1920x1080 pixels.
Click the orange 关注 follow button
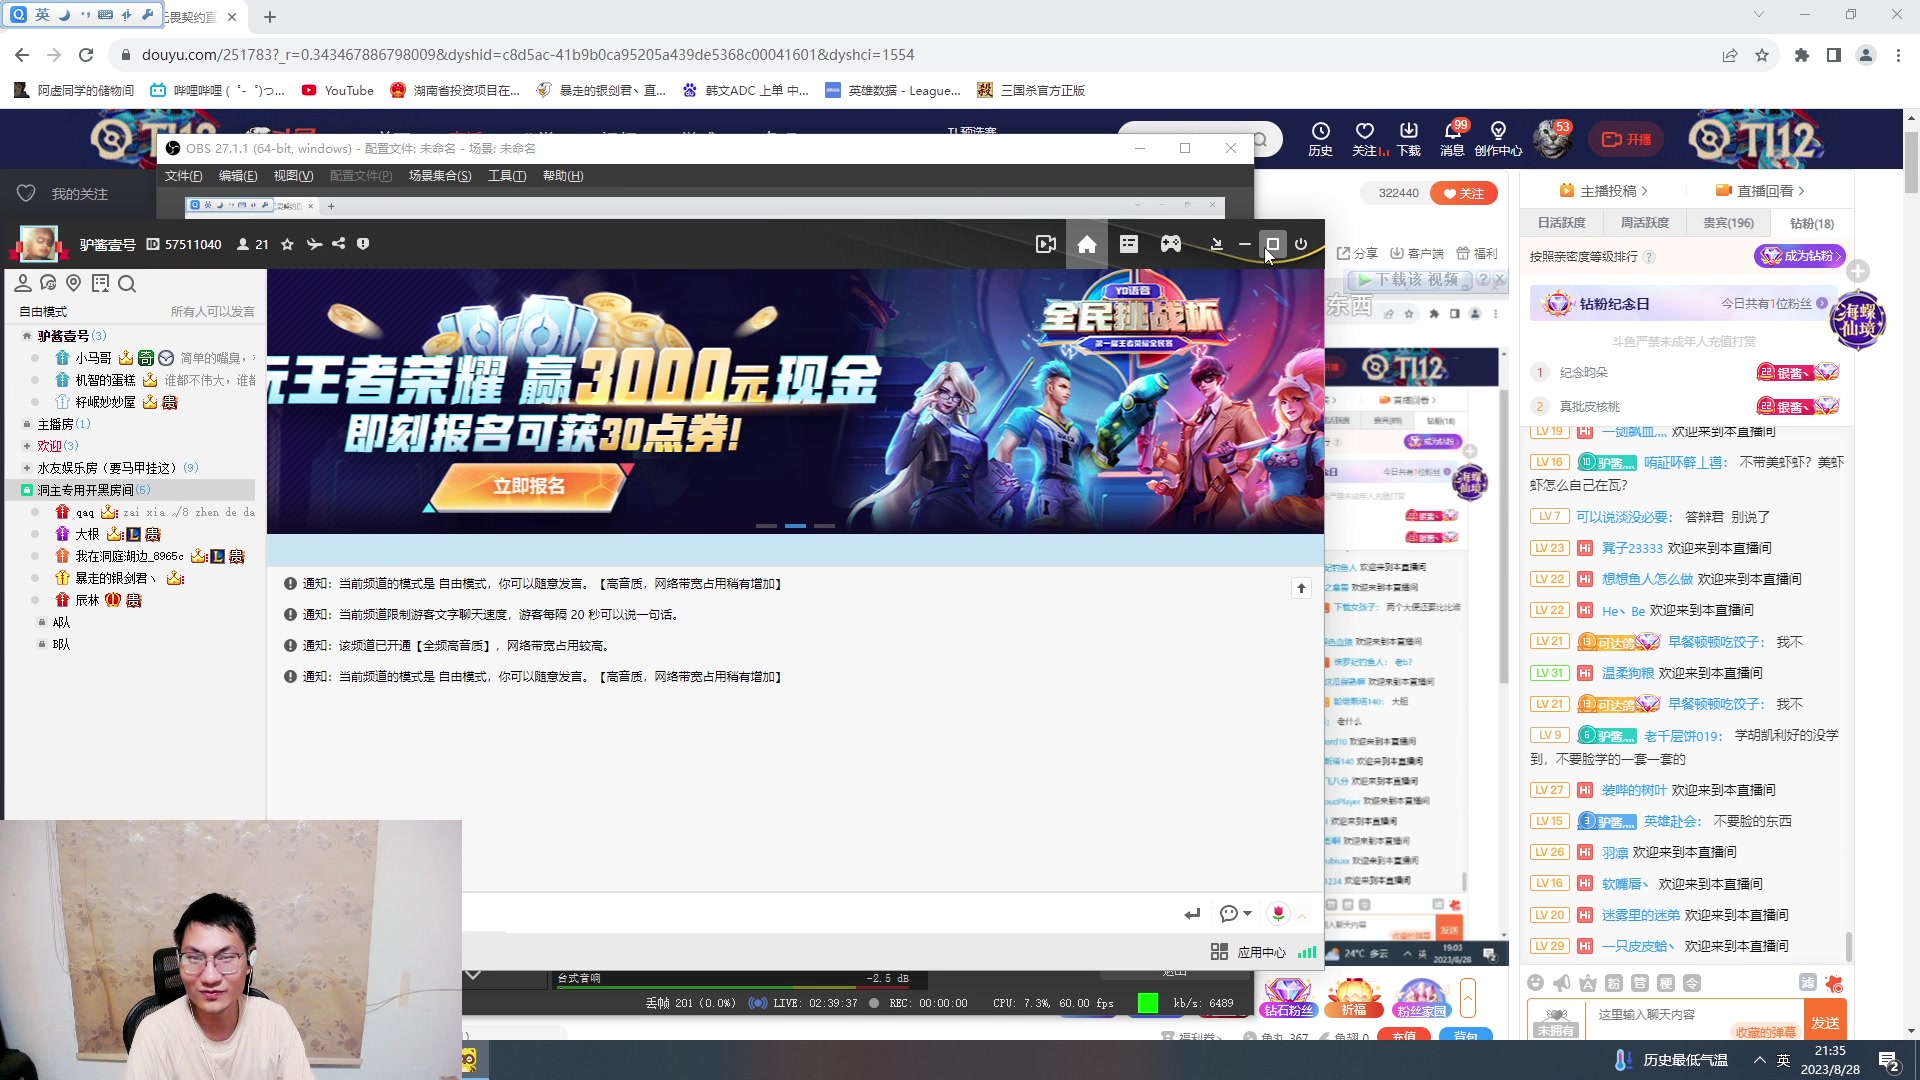[x=1464, y=192]
